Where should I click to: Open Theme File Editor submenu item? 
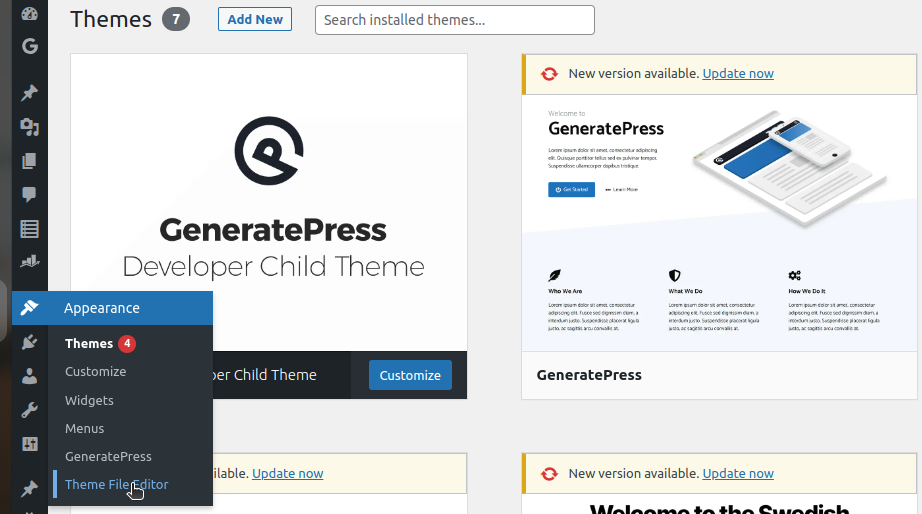116,485
